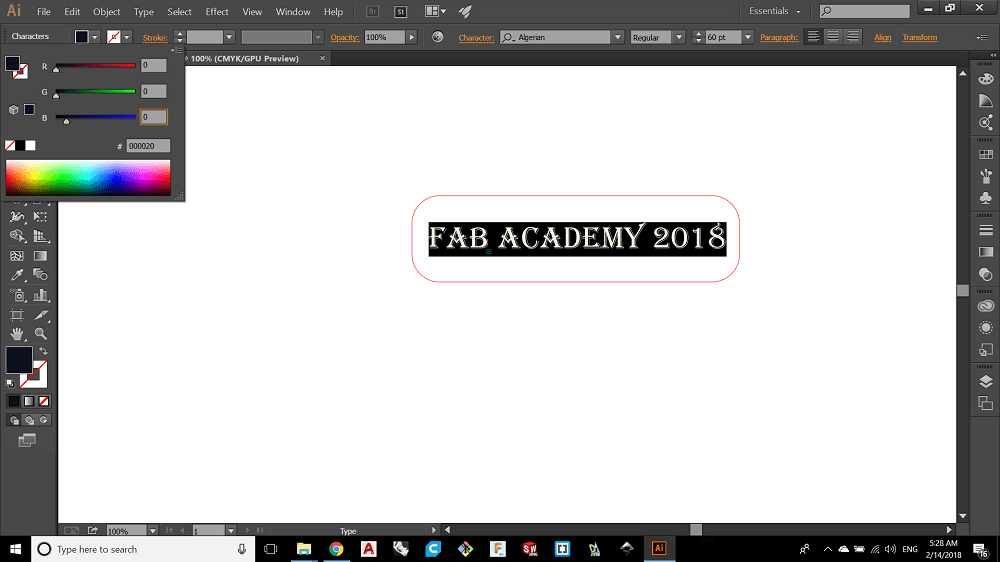Open the Color panel palette icon

tap(985, 79)
